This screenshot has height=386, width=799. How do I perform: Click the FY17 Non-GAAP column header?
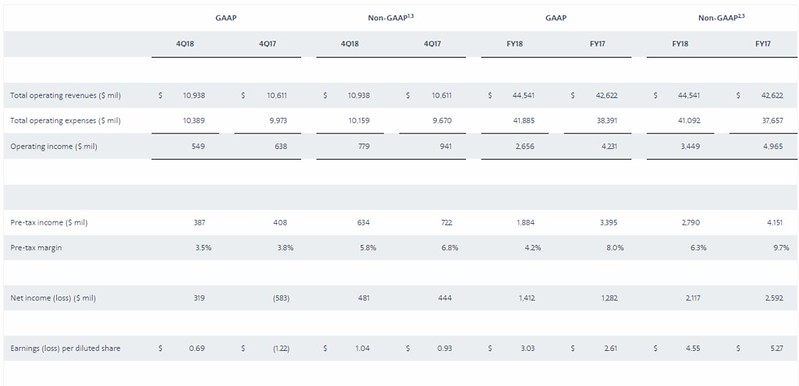point(762,44)
